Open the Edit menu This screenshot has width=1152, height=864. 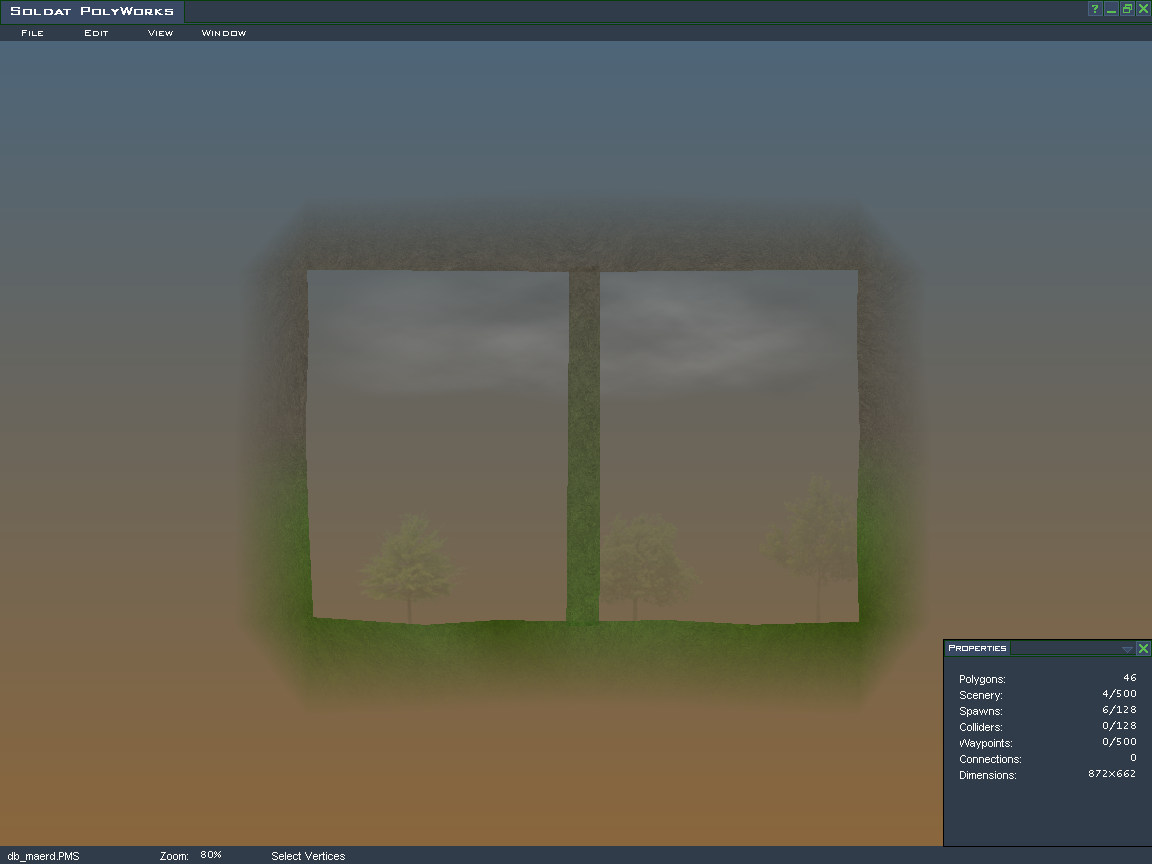point(95,33)
